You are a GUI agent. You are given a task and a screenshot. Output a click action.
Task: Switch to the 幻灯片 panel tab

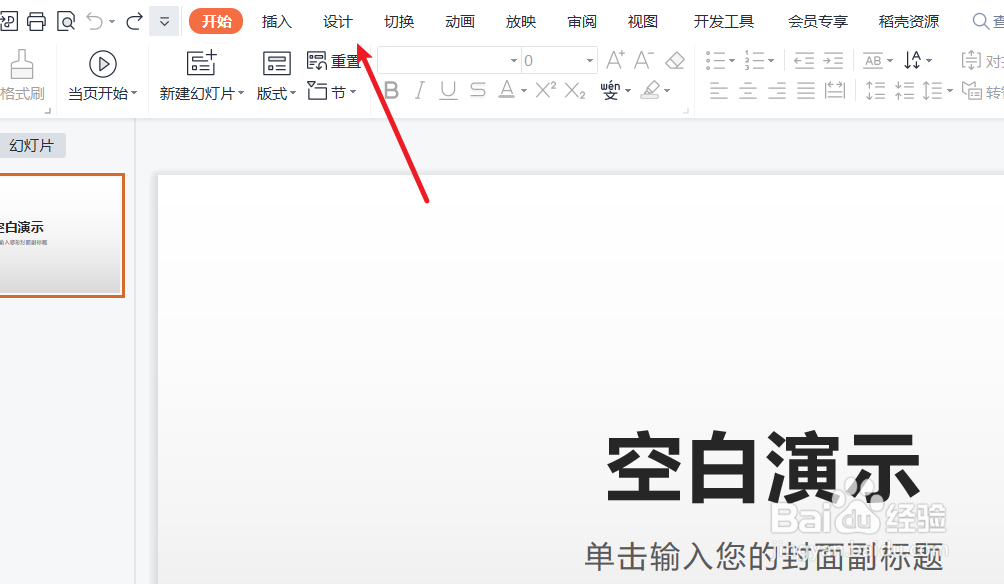click(x=31, y=145)
